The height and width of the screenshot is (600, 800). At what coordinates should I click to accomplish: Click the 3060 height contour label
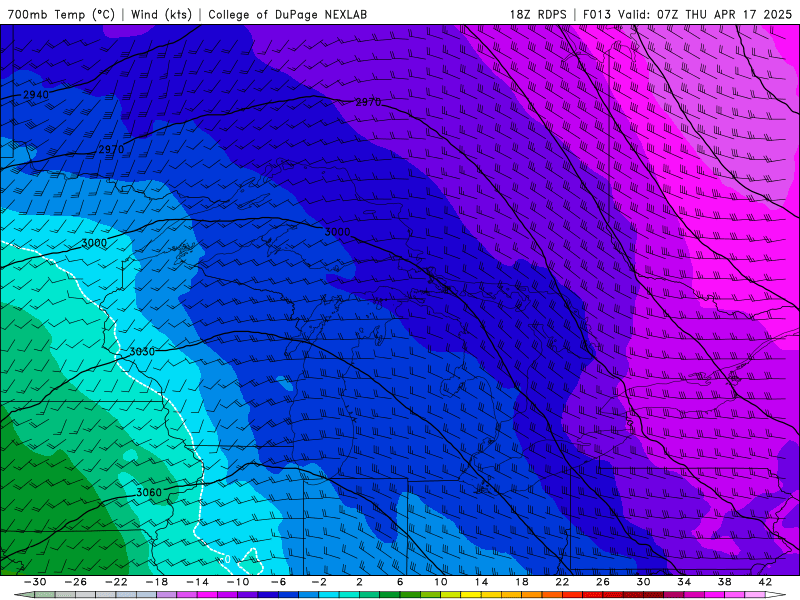click(148, 492)
